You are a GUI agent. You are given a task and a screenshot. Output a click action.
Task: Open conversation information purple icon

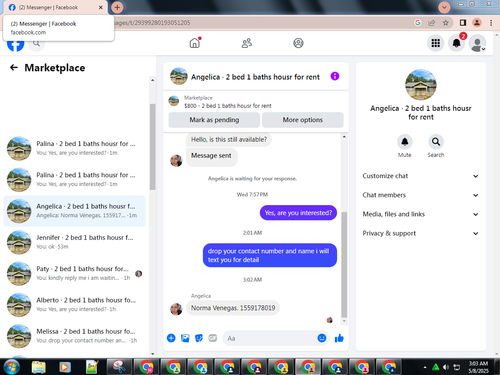click(x=335, y=76)
